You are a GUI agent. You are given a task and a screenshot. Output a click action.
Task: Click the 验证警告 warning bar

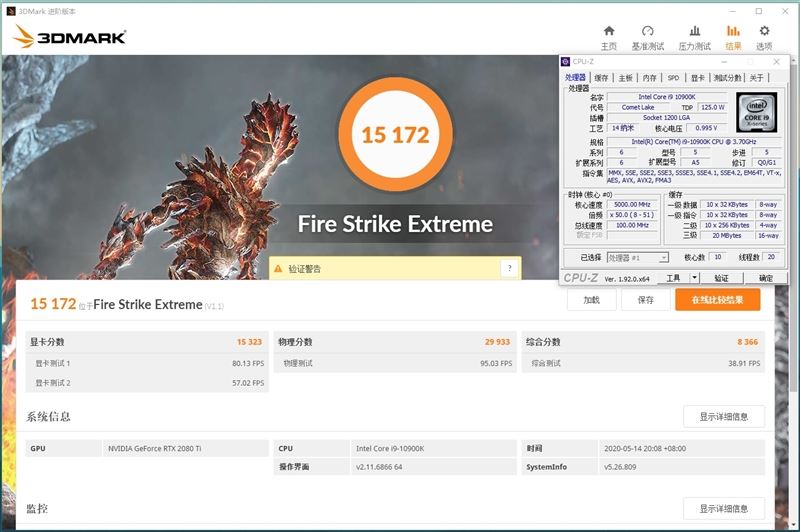[x=395, y=268]
